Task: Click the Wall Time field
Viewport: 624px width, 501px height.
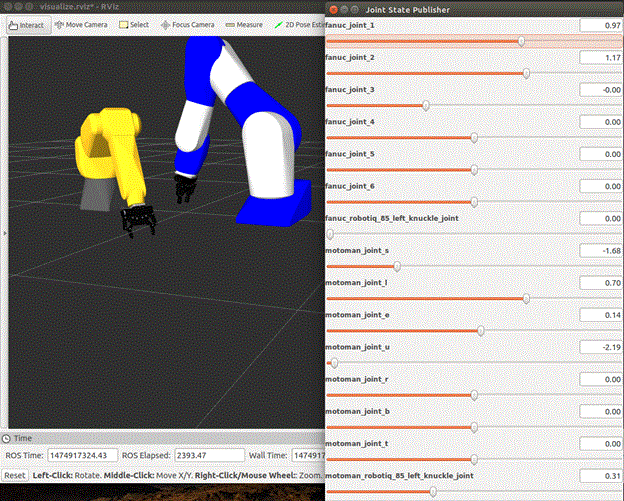Action: 308,455
